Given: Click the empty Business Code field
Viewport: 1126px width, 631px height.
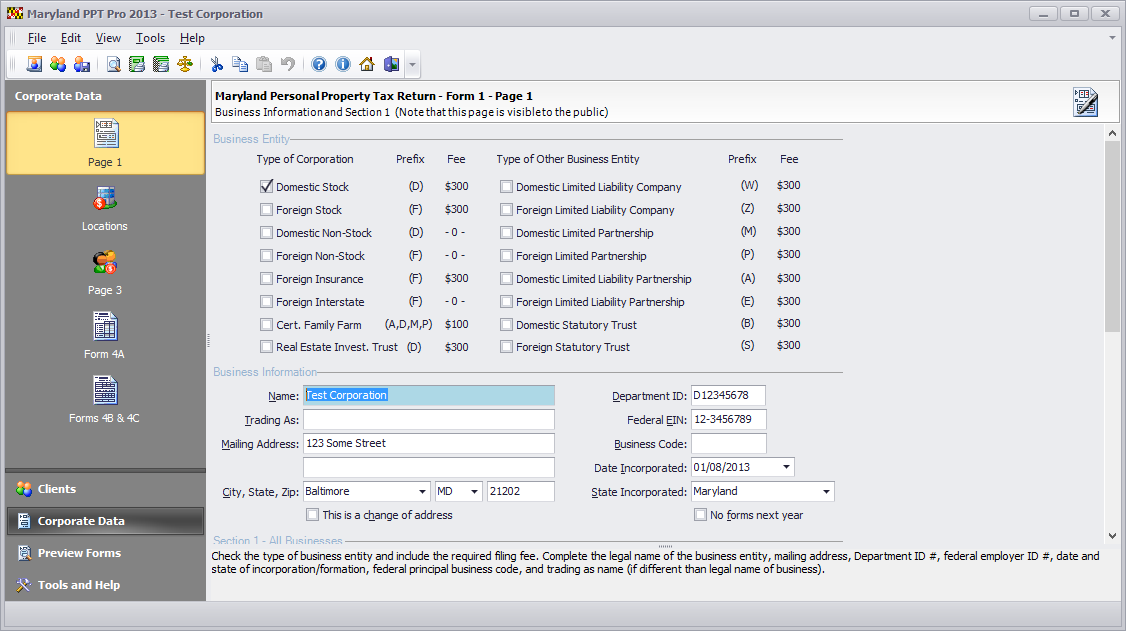Looking at the screenshot, I should click(x=729, y=444).
